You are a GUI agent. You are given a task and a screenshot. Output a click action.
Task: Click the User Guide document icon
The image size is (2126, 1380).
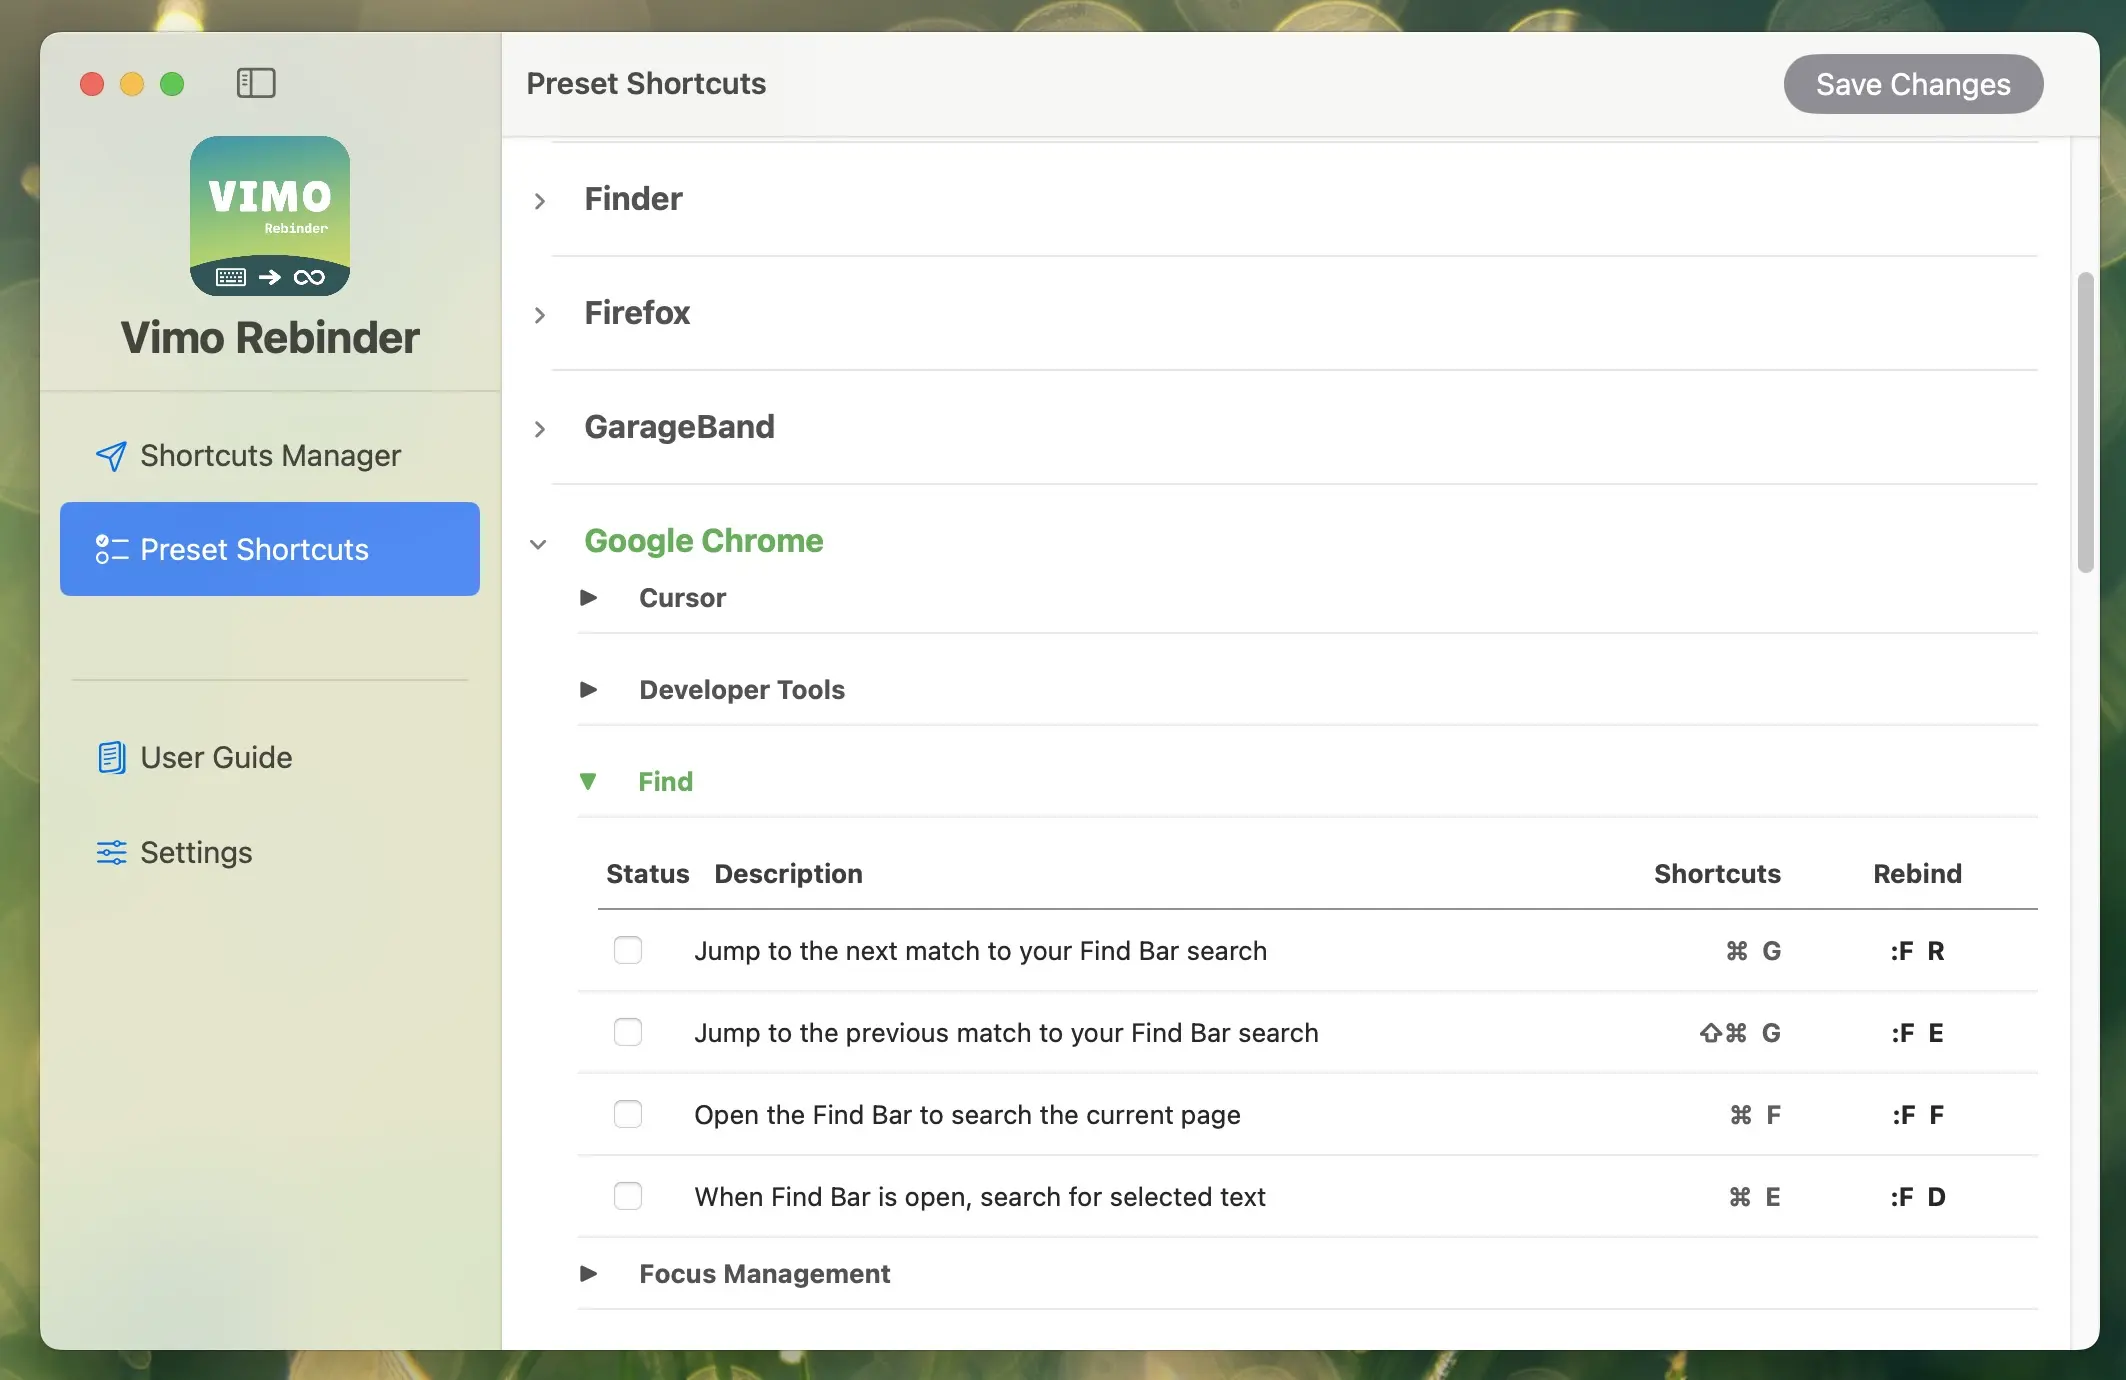pyautogui.click(x=111, y=758)
